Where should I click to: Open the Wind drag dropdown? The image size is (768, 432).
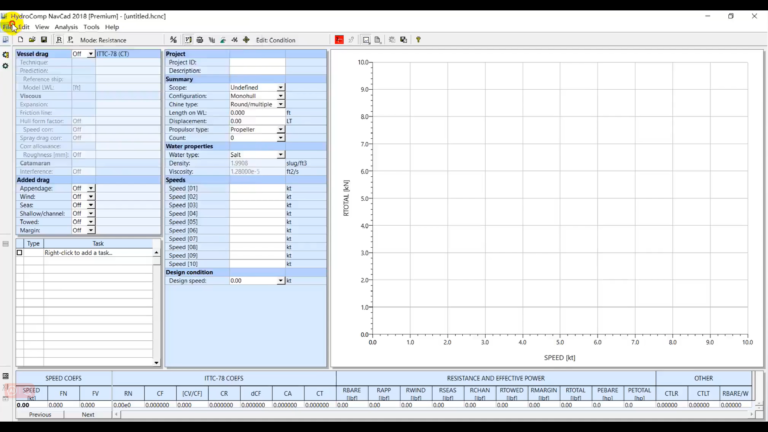91,196
